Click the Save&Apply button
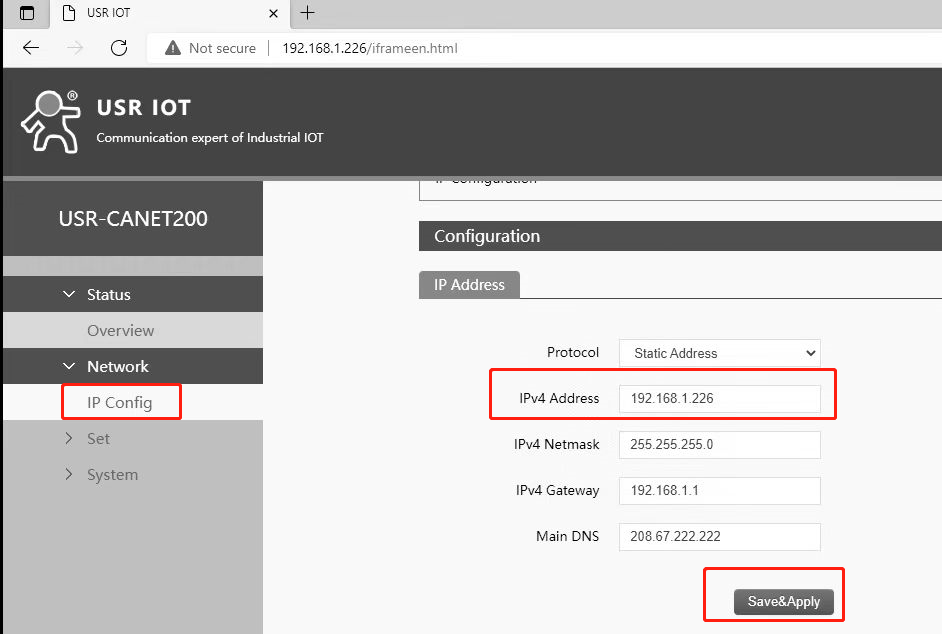The width and height of the screenshot is (942, 634). pyautogui.click(x=783, y=602)
